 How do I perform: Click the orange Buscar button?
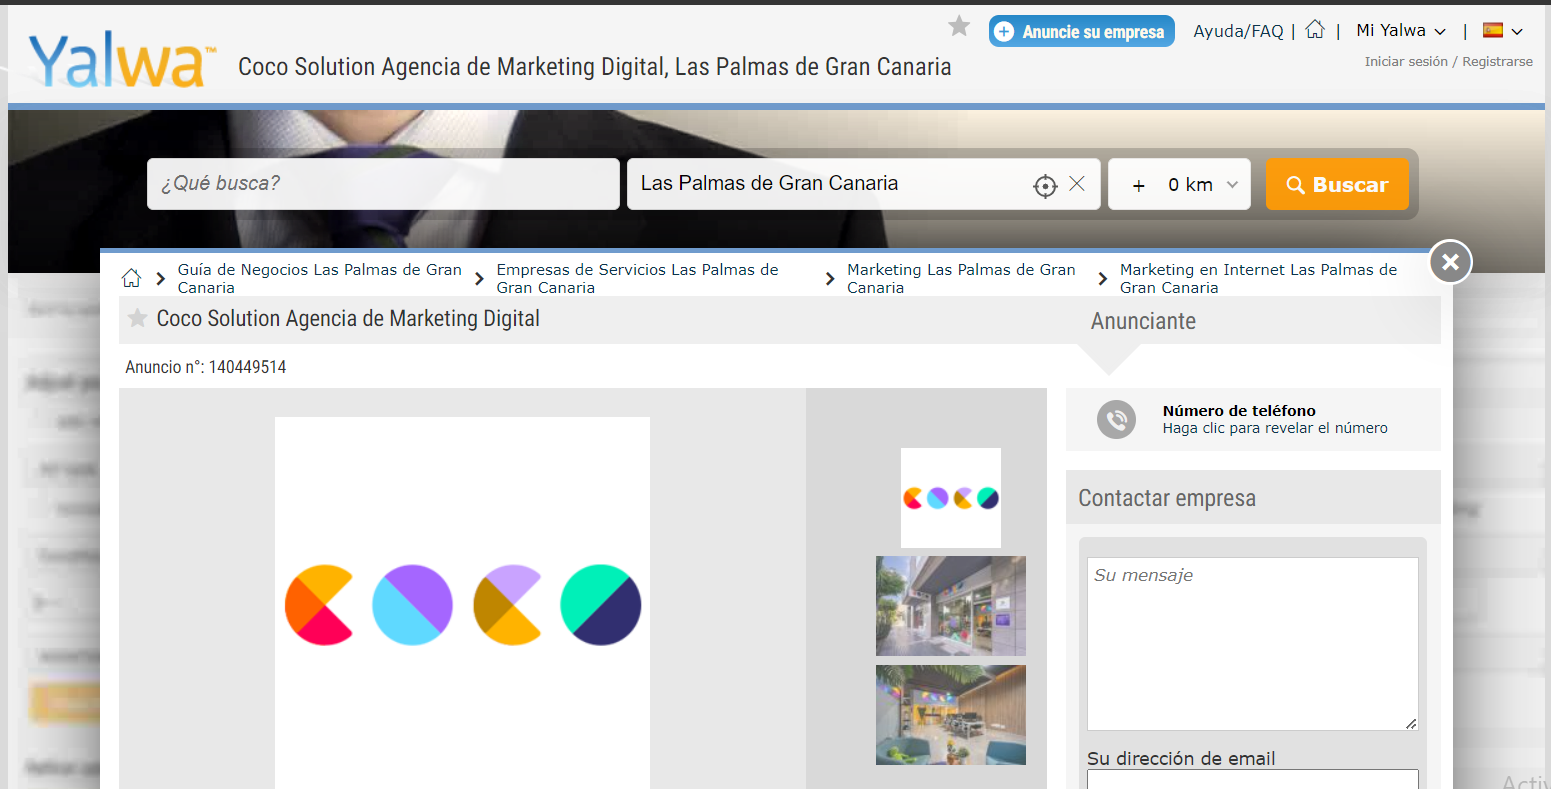[x=1337, y=184]
